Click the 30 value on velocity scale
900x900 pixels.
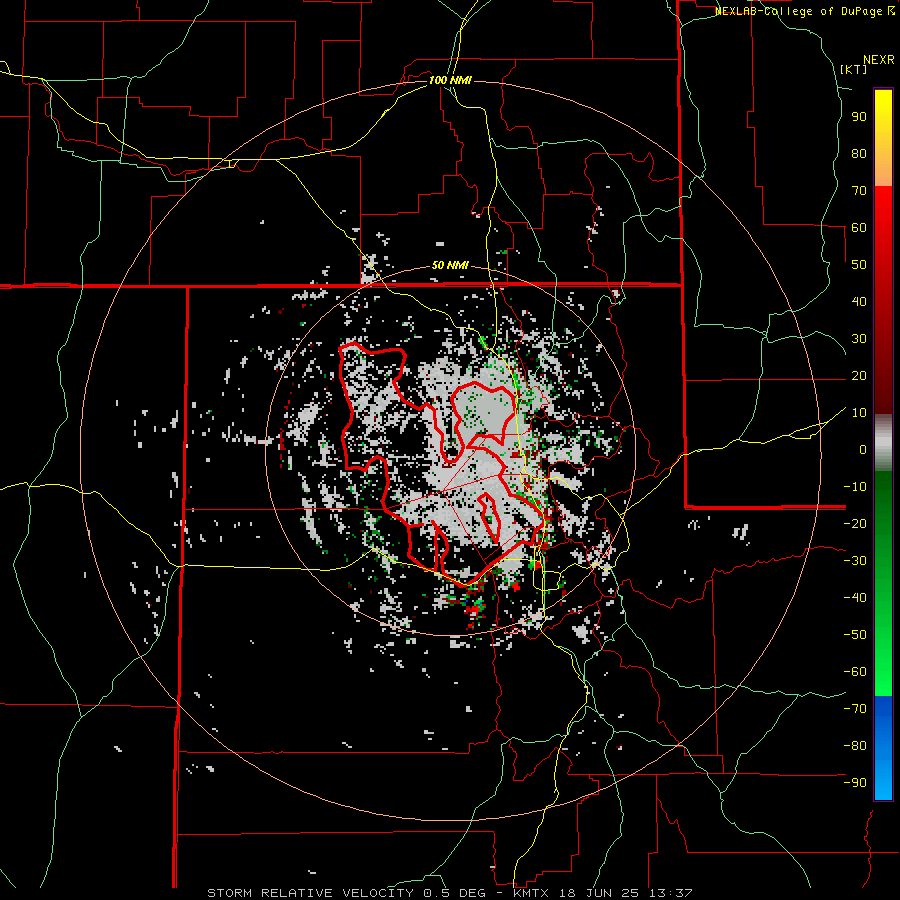point(859,339)
